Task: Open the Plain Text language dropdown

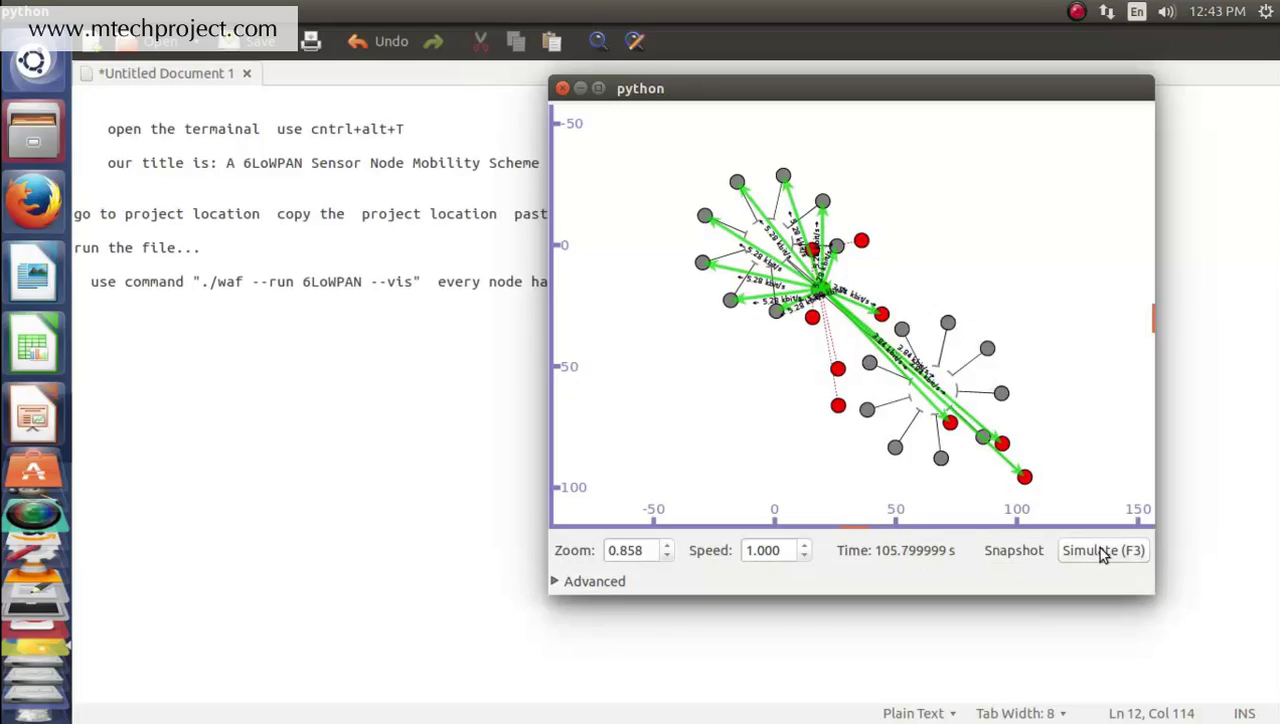Action: coord(919,713)
